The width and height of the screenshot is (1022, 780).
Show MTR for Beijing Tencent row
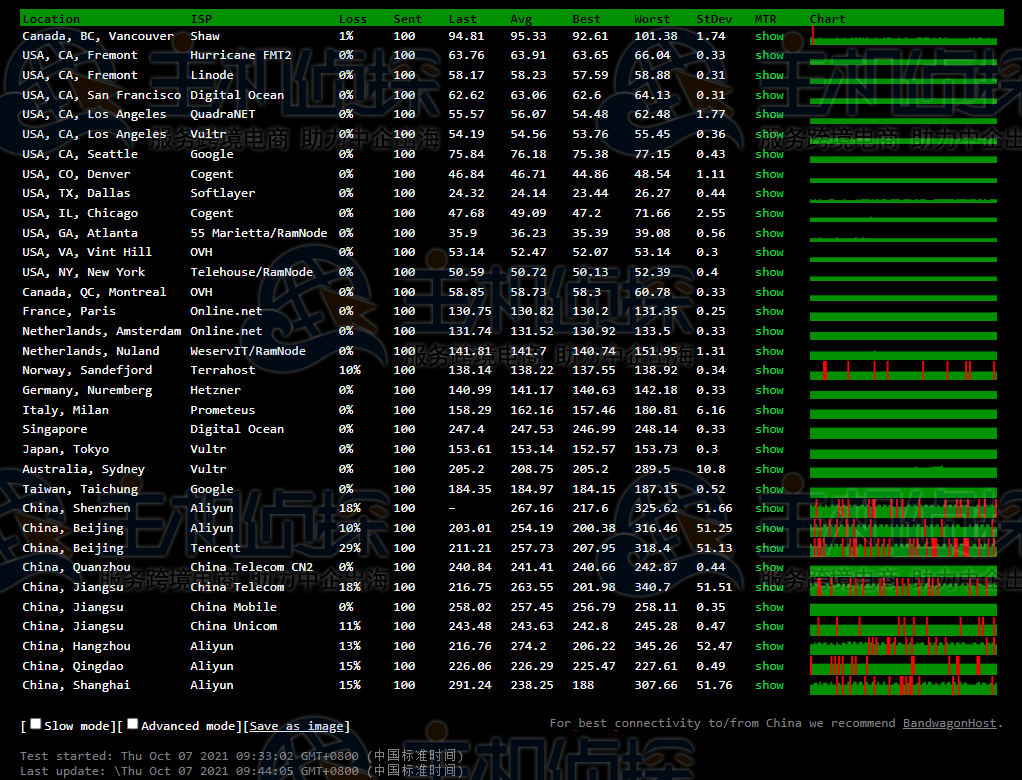[x=769, y=548]
